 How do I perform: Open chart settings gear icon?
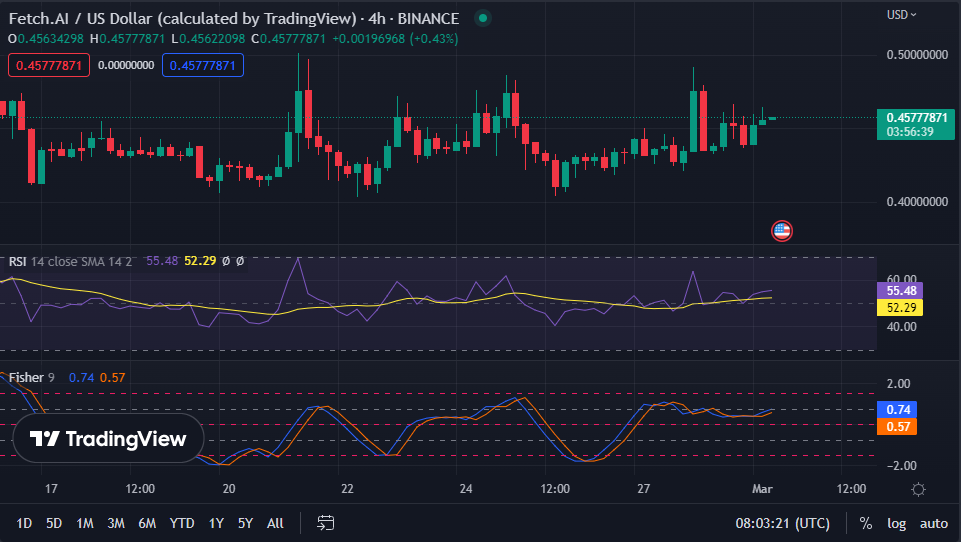click(x=918, y=489)
